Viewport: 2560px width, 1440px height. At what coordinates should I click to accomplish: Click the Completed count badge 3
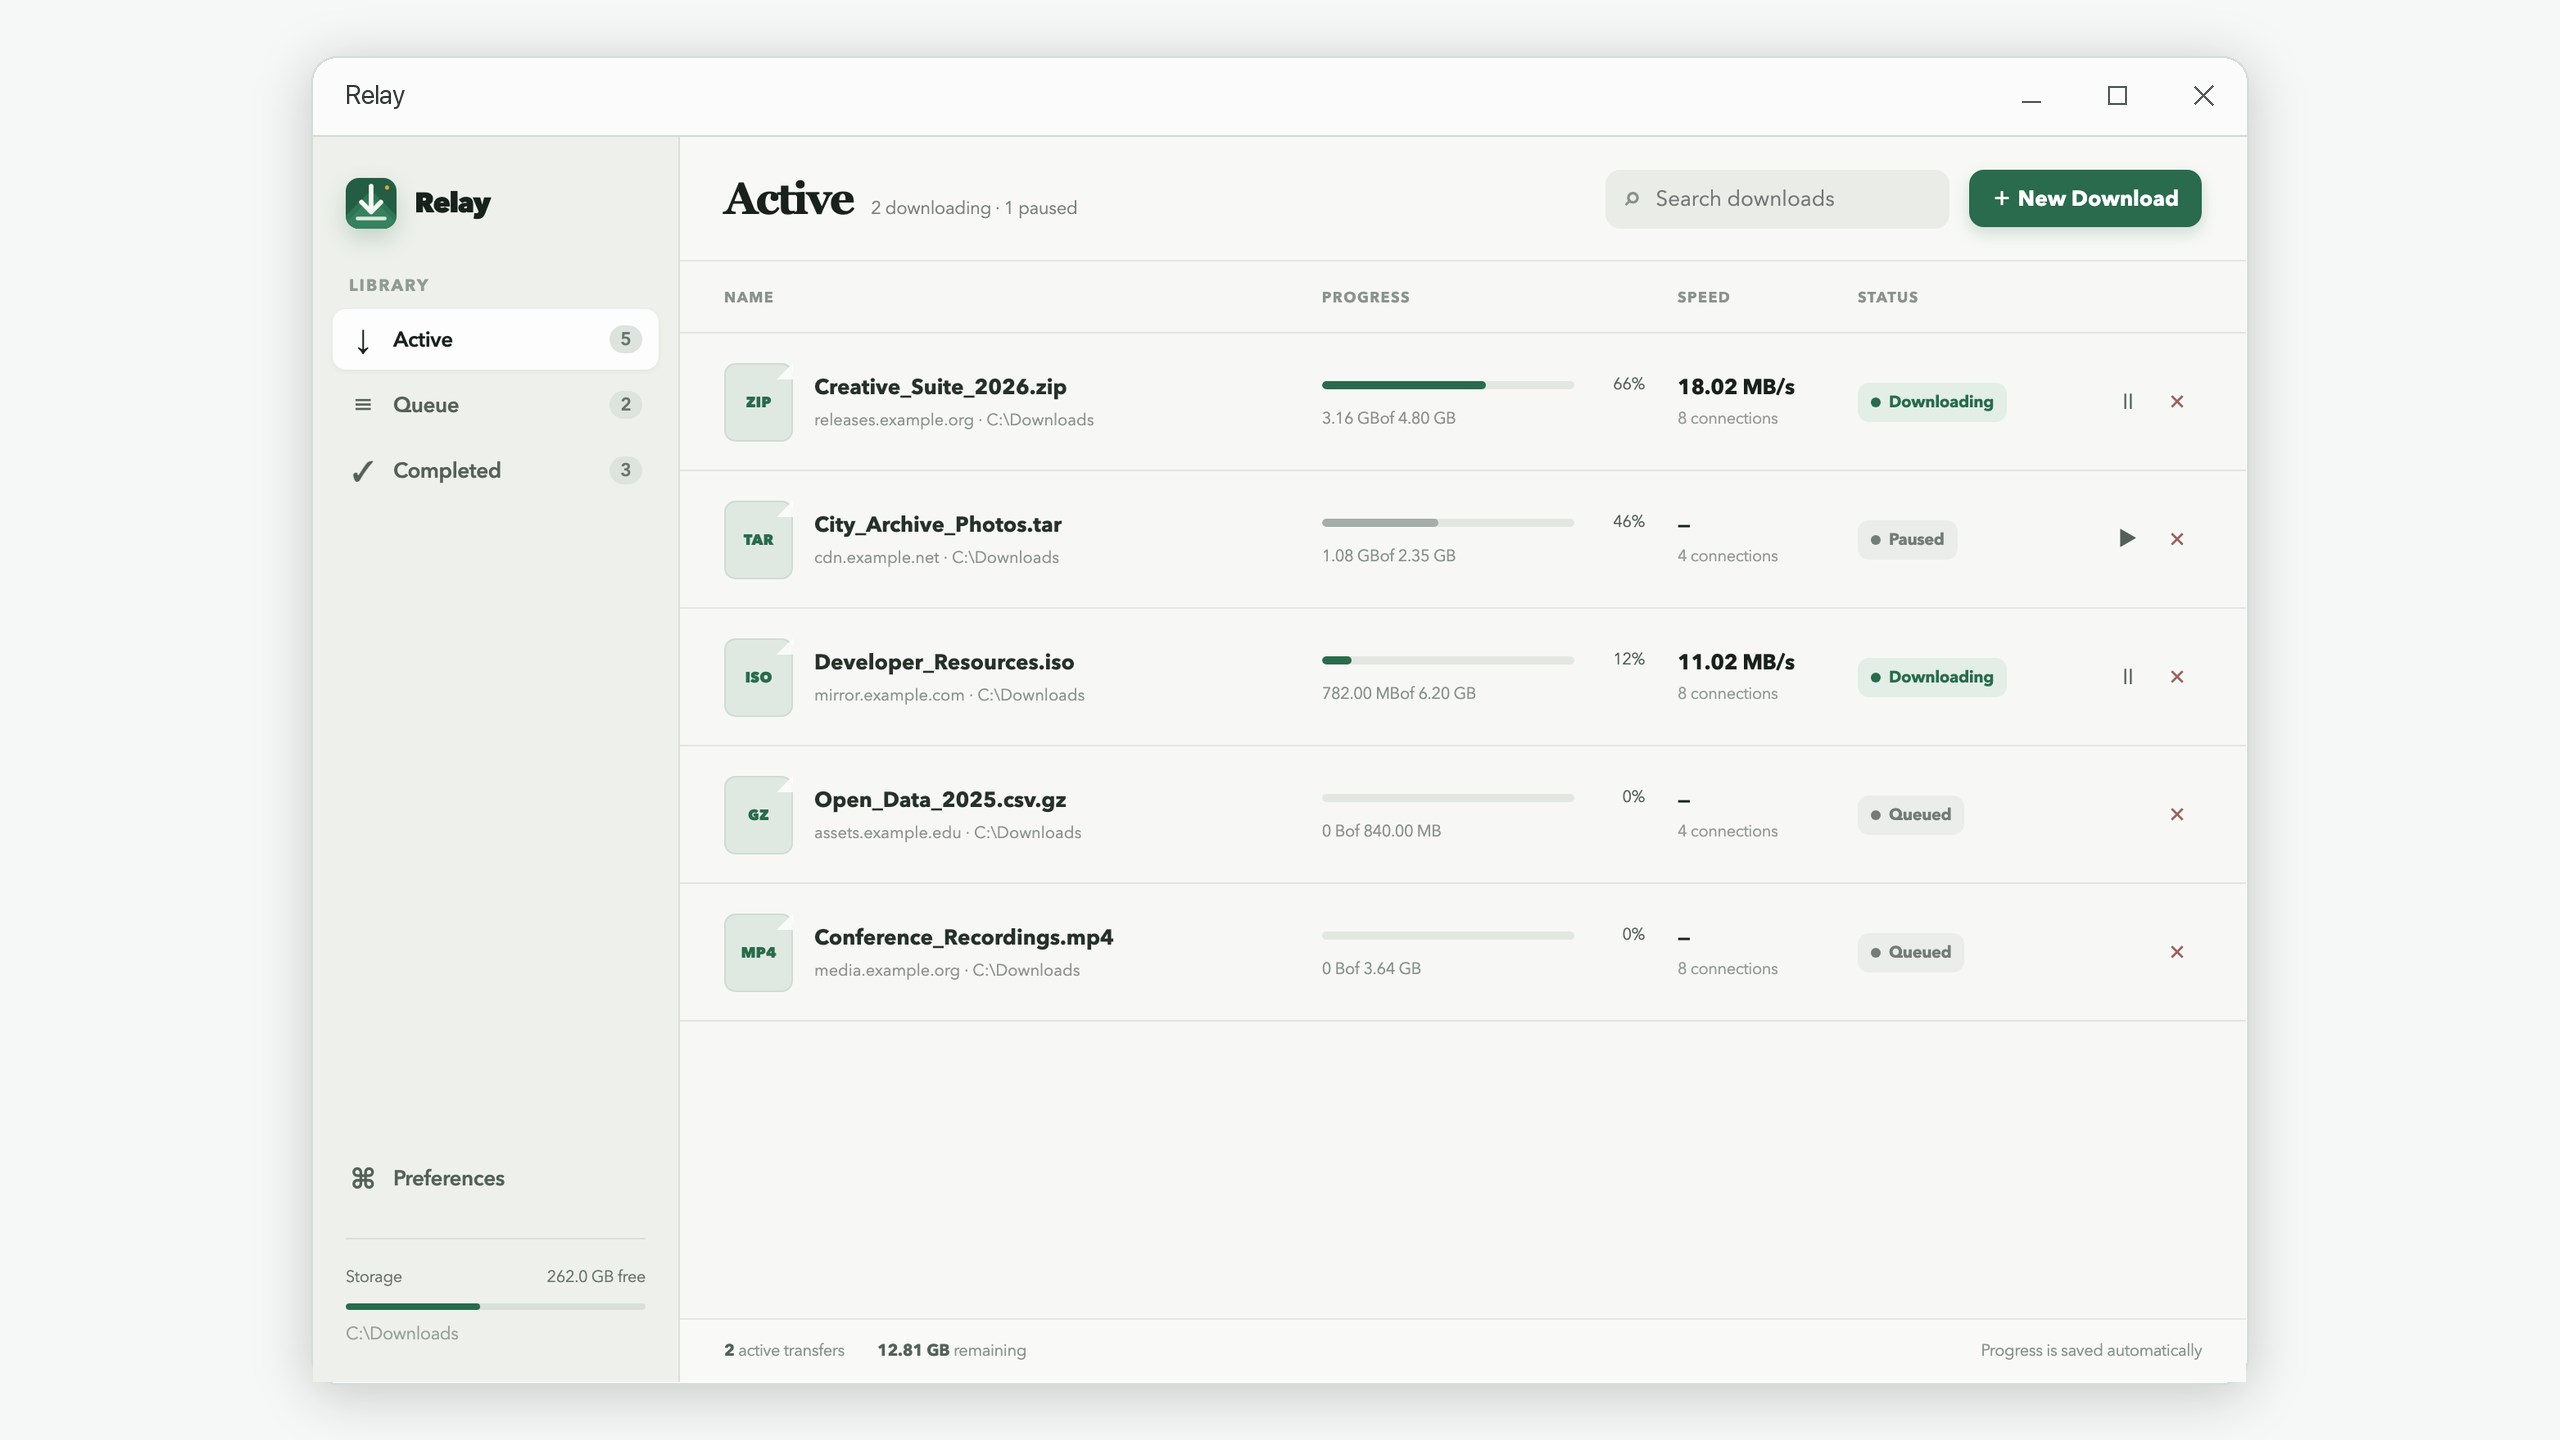coord(625,470)
